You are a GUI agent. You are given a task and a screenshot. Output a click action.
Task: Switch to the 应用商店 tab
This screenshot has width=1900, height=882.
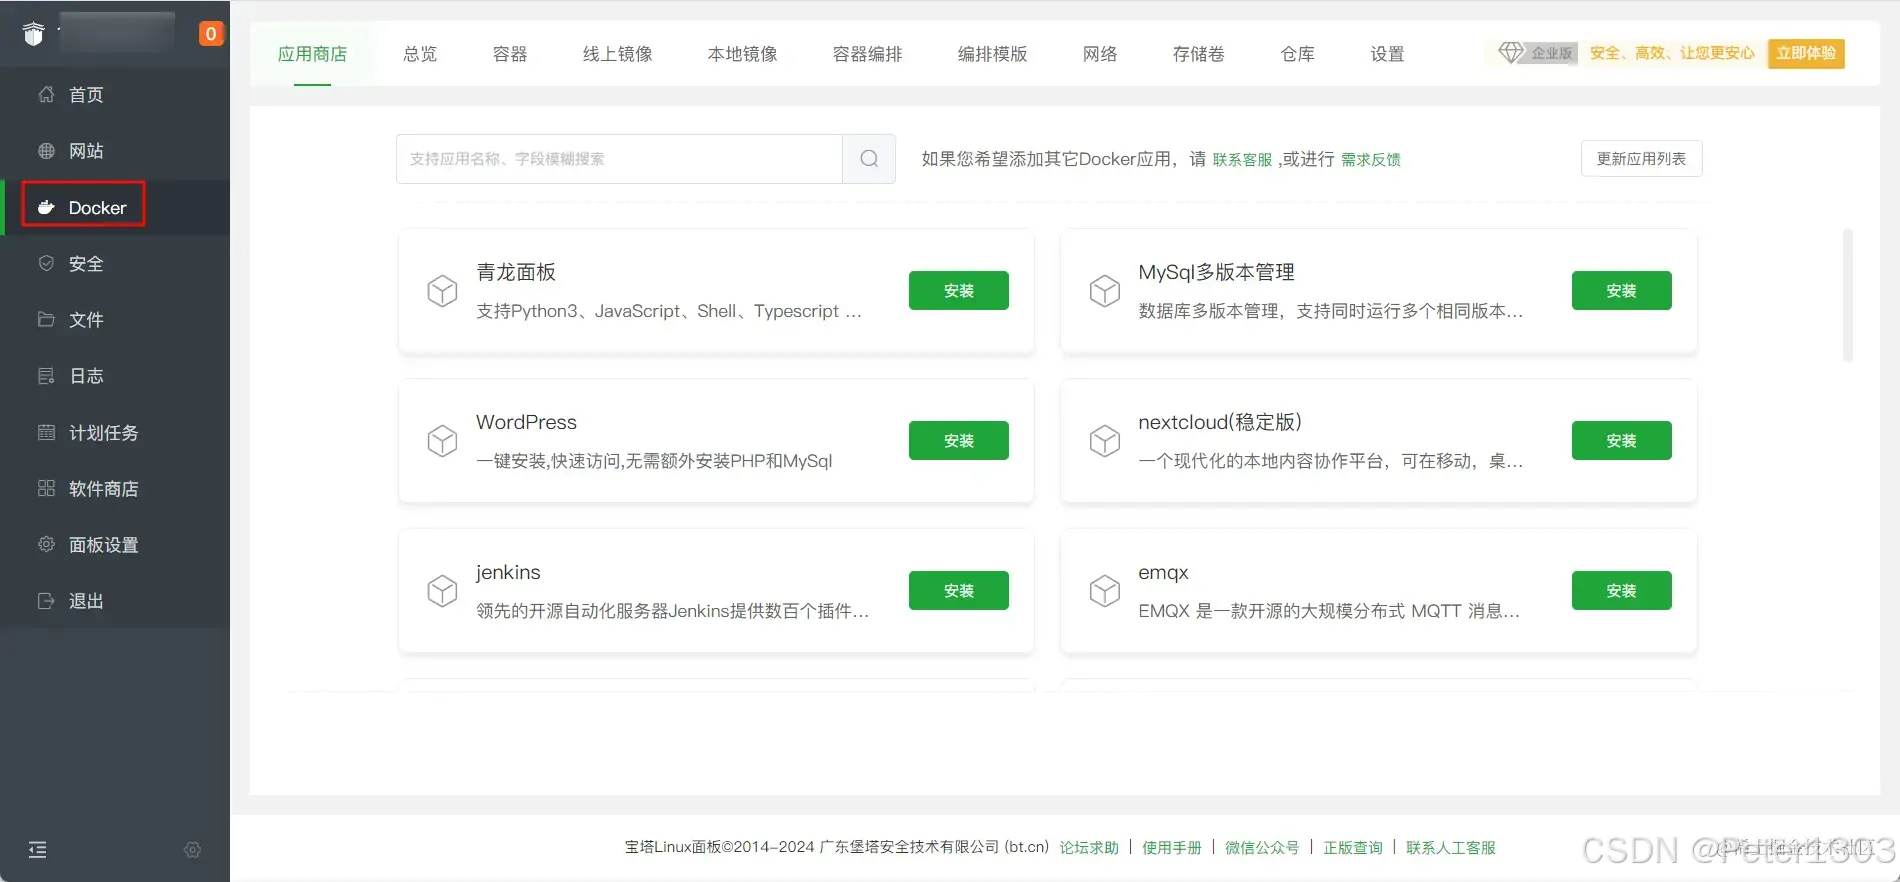point(312,54)
